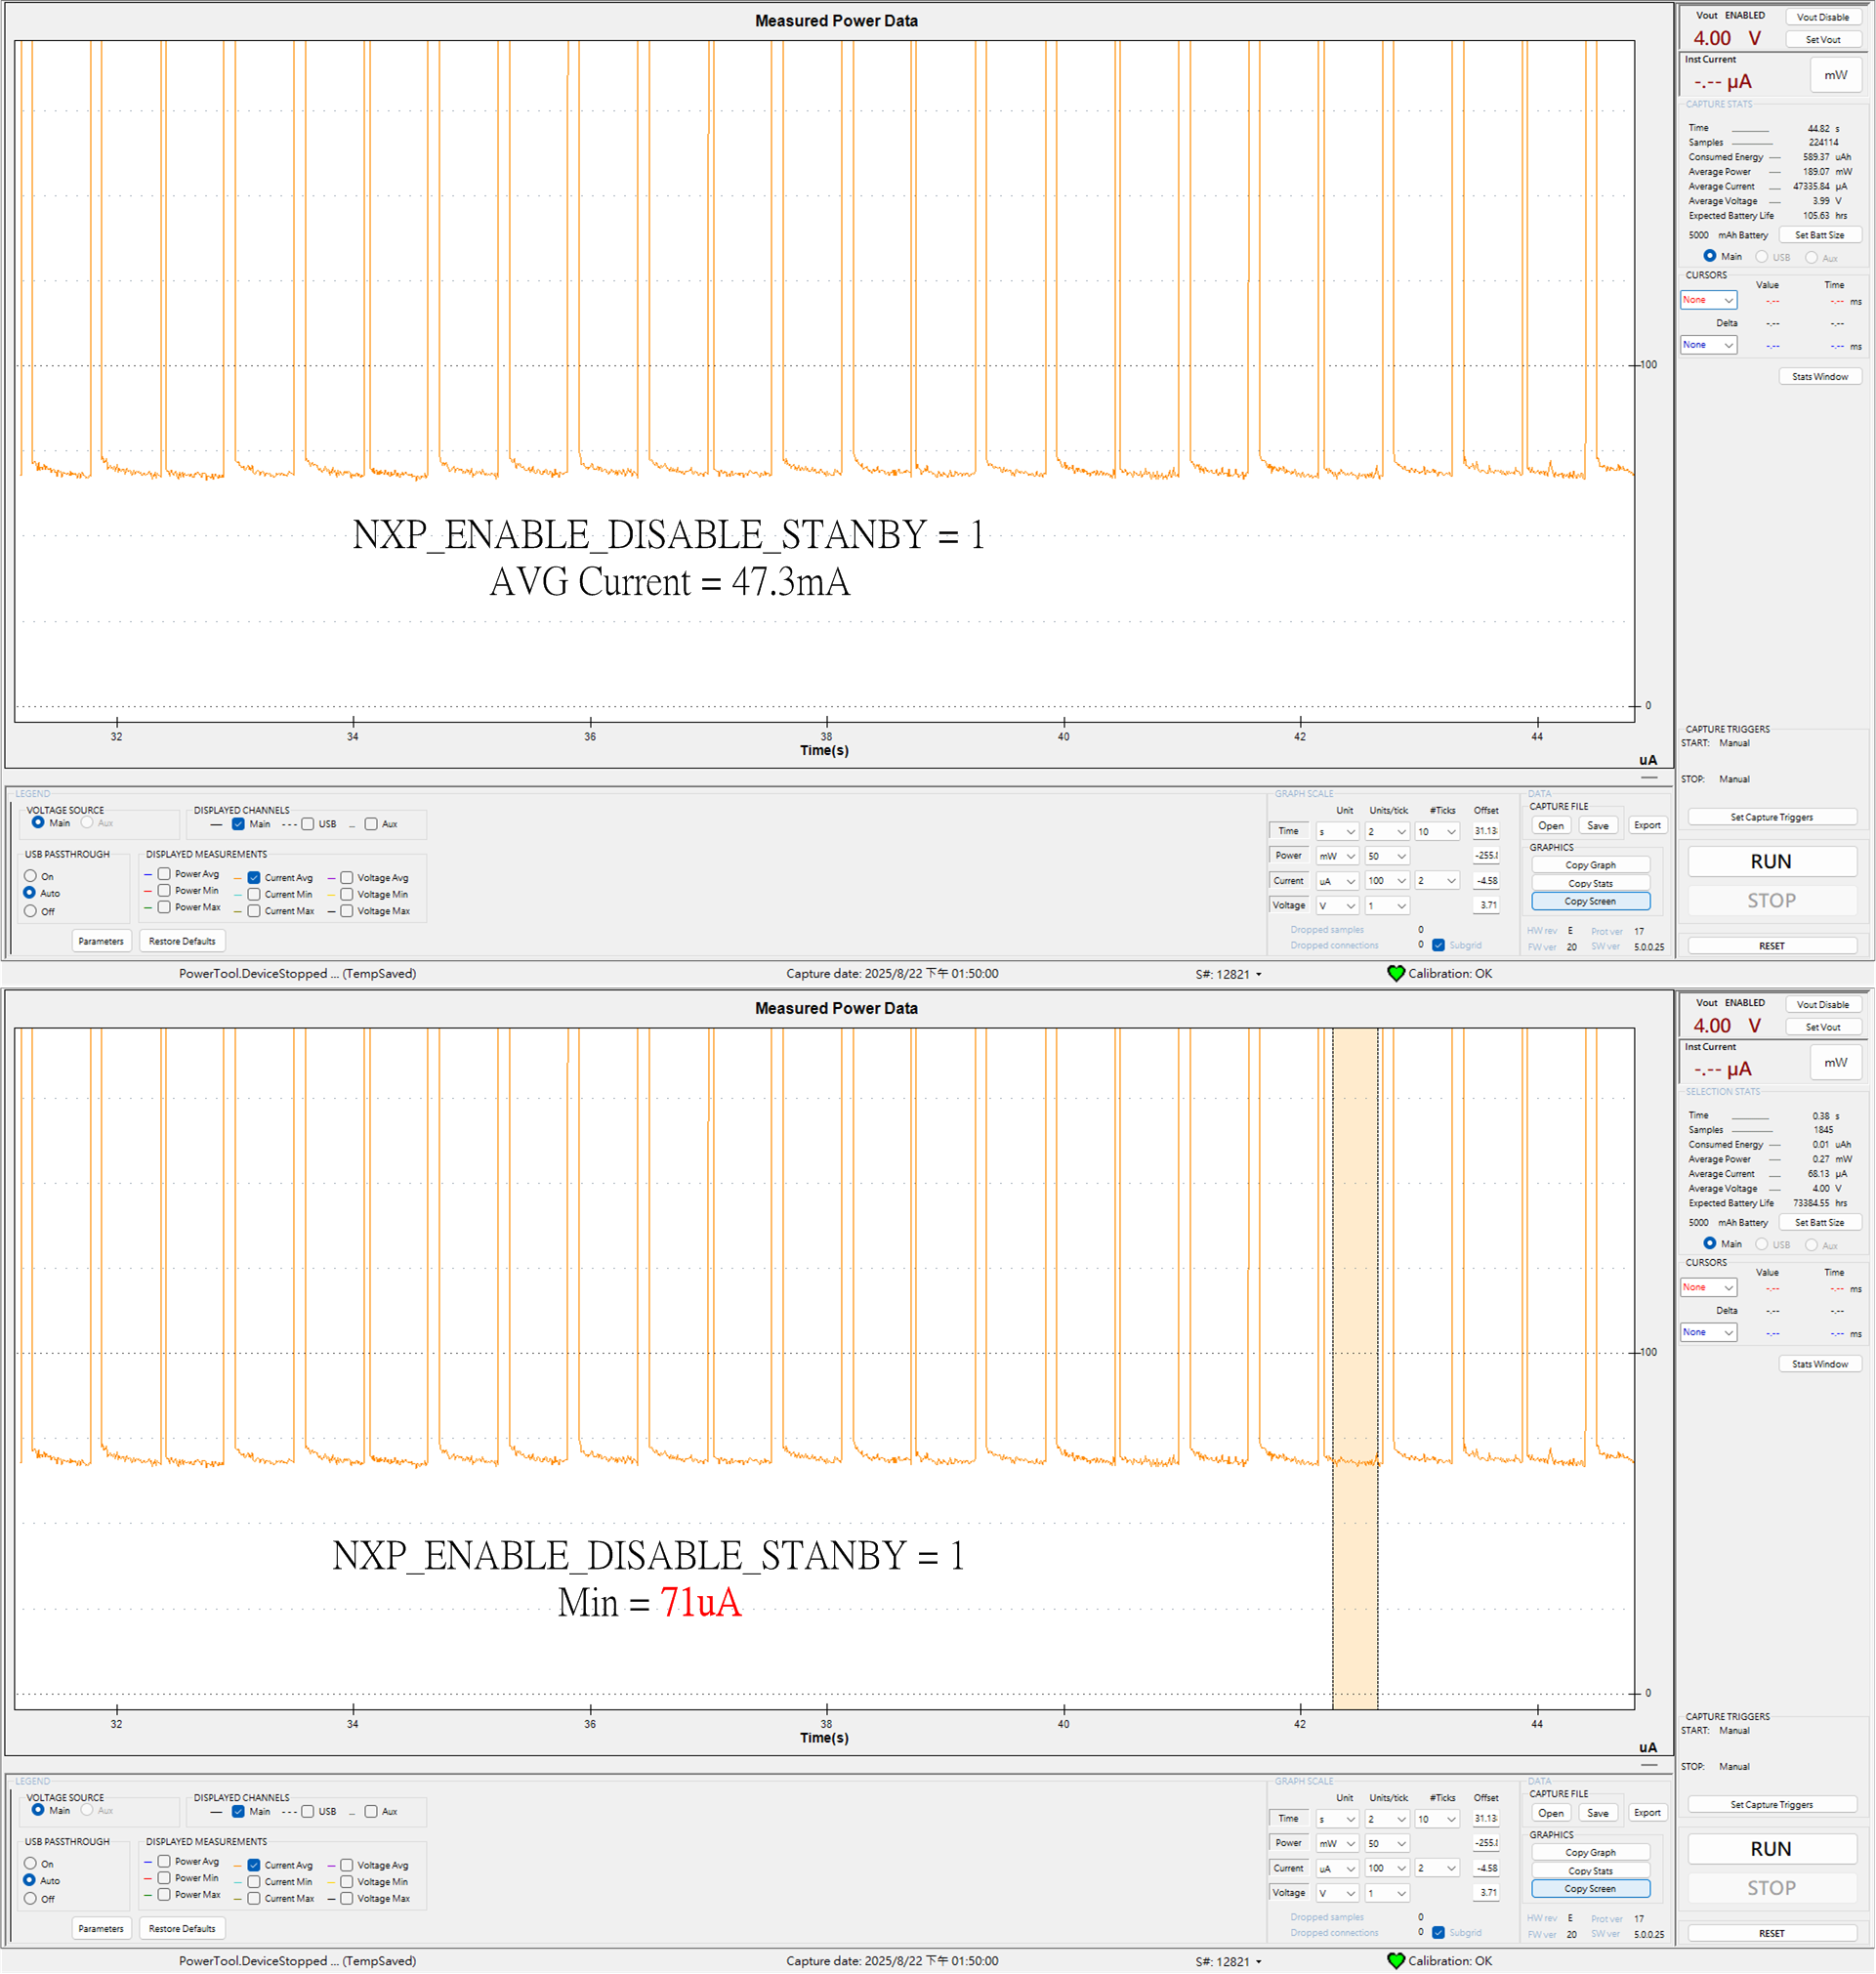Click the green heart Calibration icon in top window
Image resolution: width=1876 pixels, height=1974 pixels.
click(x=1396, y=973)
